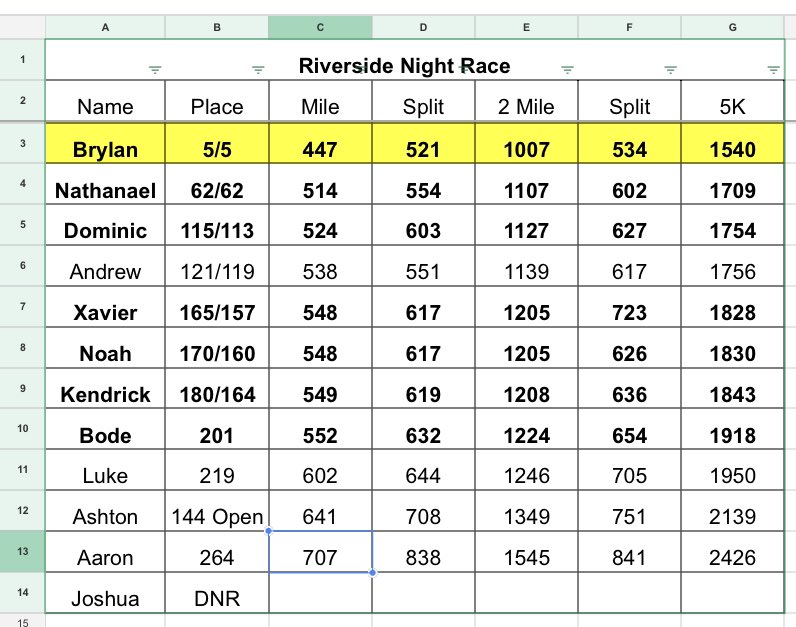Select the Nathanael name cell

coord(105,184)
